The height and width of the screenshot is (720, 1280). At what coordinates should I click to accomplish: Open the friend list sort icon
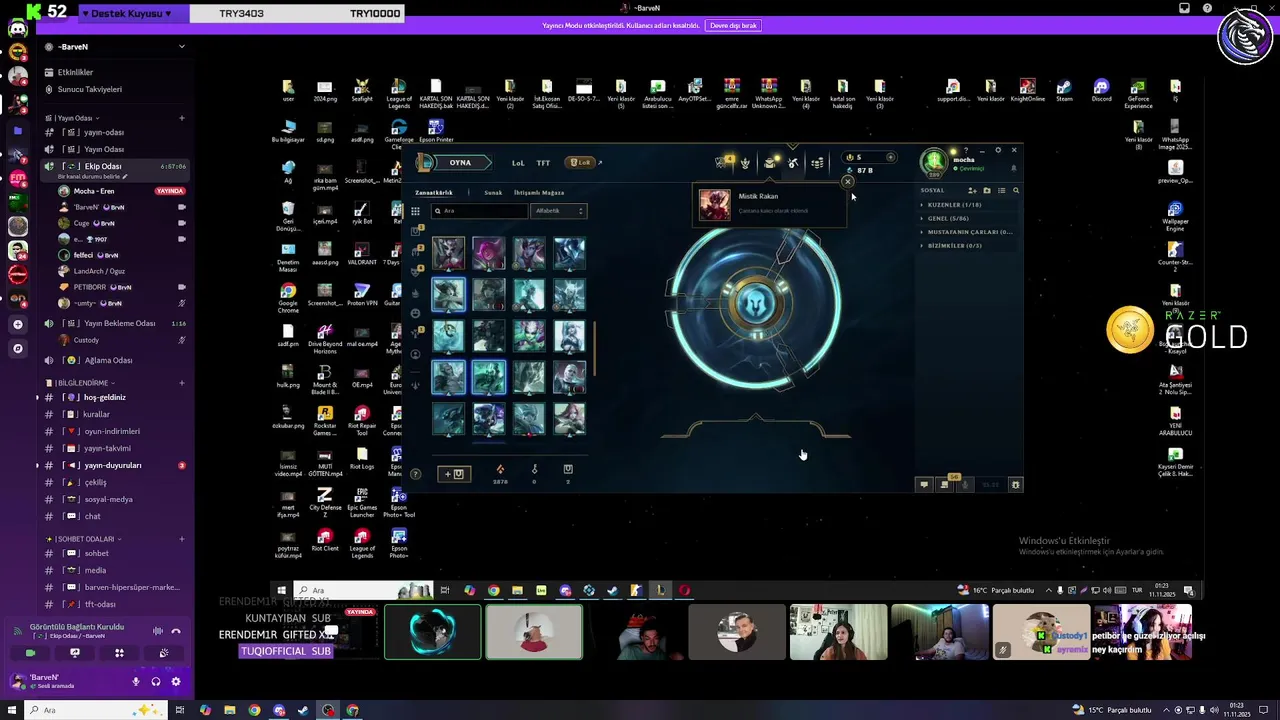[x=1001, y=190]
